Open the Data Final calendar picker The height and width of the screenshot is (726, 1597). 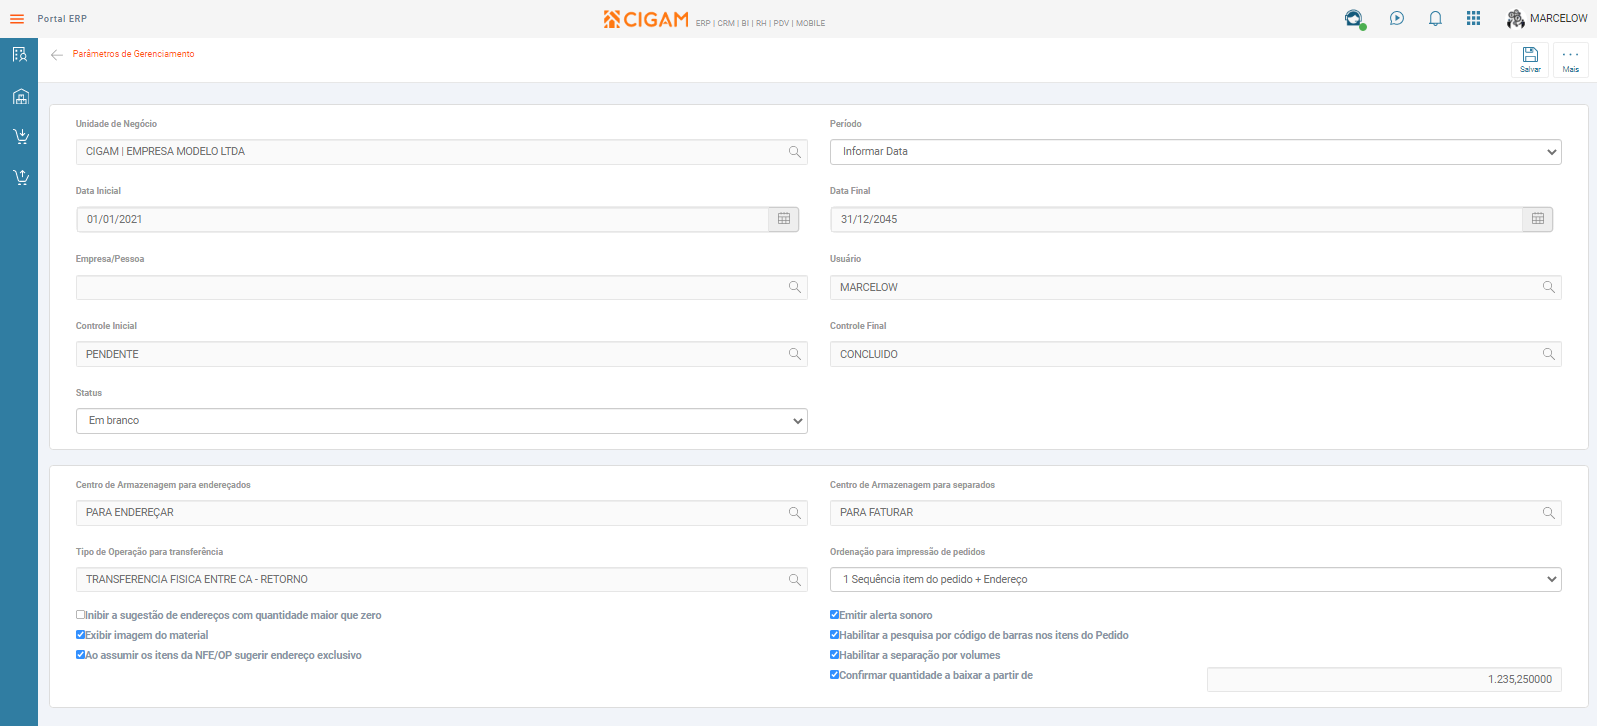[x=1538, y=219]
